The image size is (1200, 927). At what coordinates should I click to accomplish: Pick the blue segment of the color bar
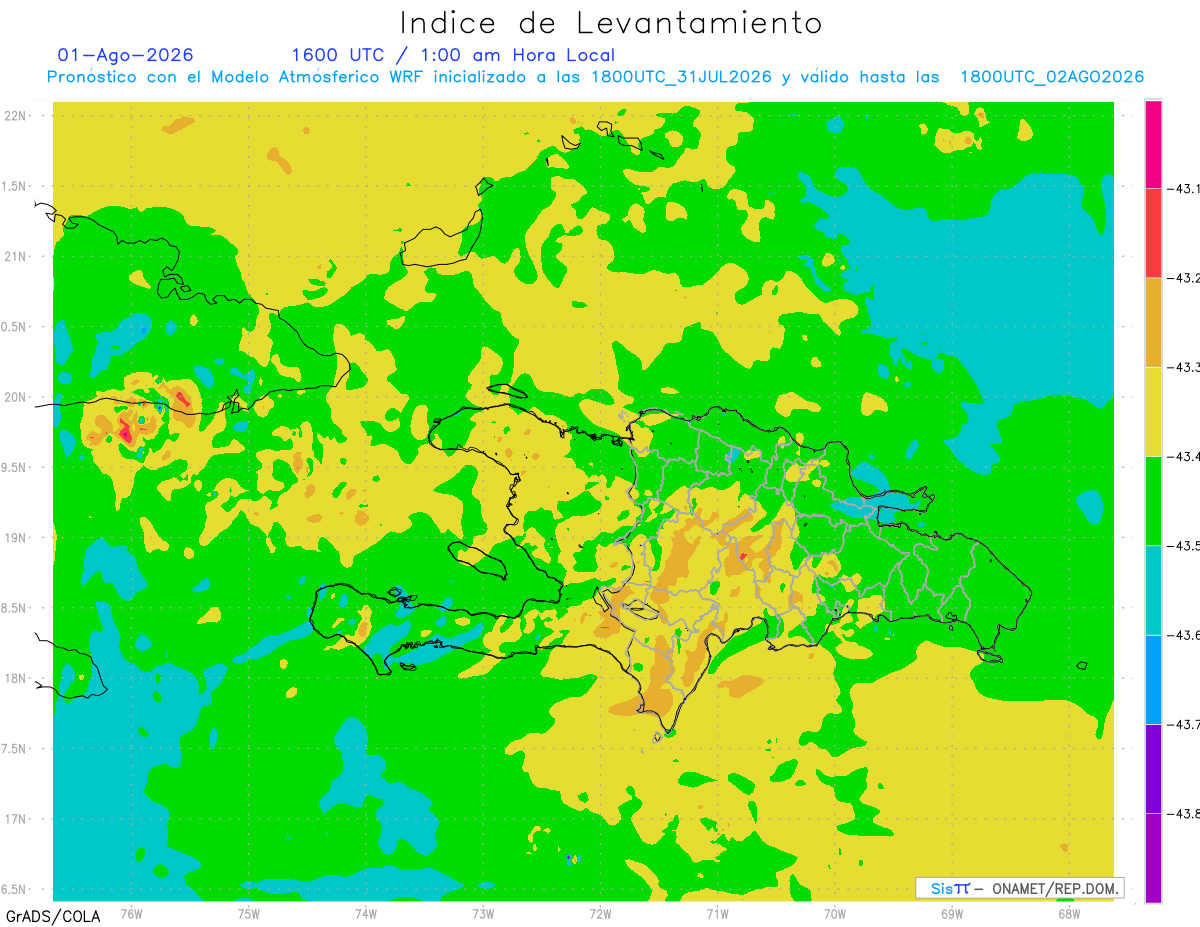coord(1153,679)
